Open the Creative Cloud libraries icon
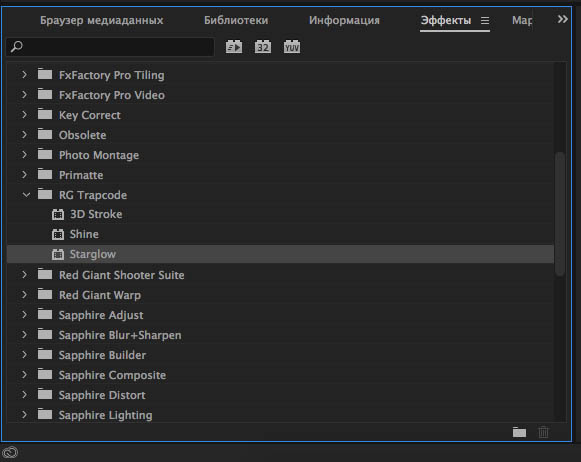581x462 pixels. (x=10, y=452)
